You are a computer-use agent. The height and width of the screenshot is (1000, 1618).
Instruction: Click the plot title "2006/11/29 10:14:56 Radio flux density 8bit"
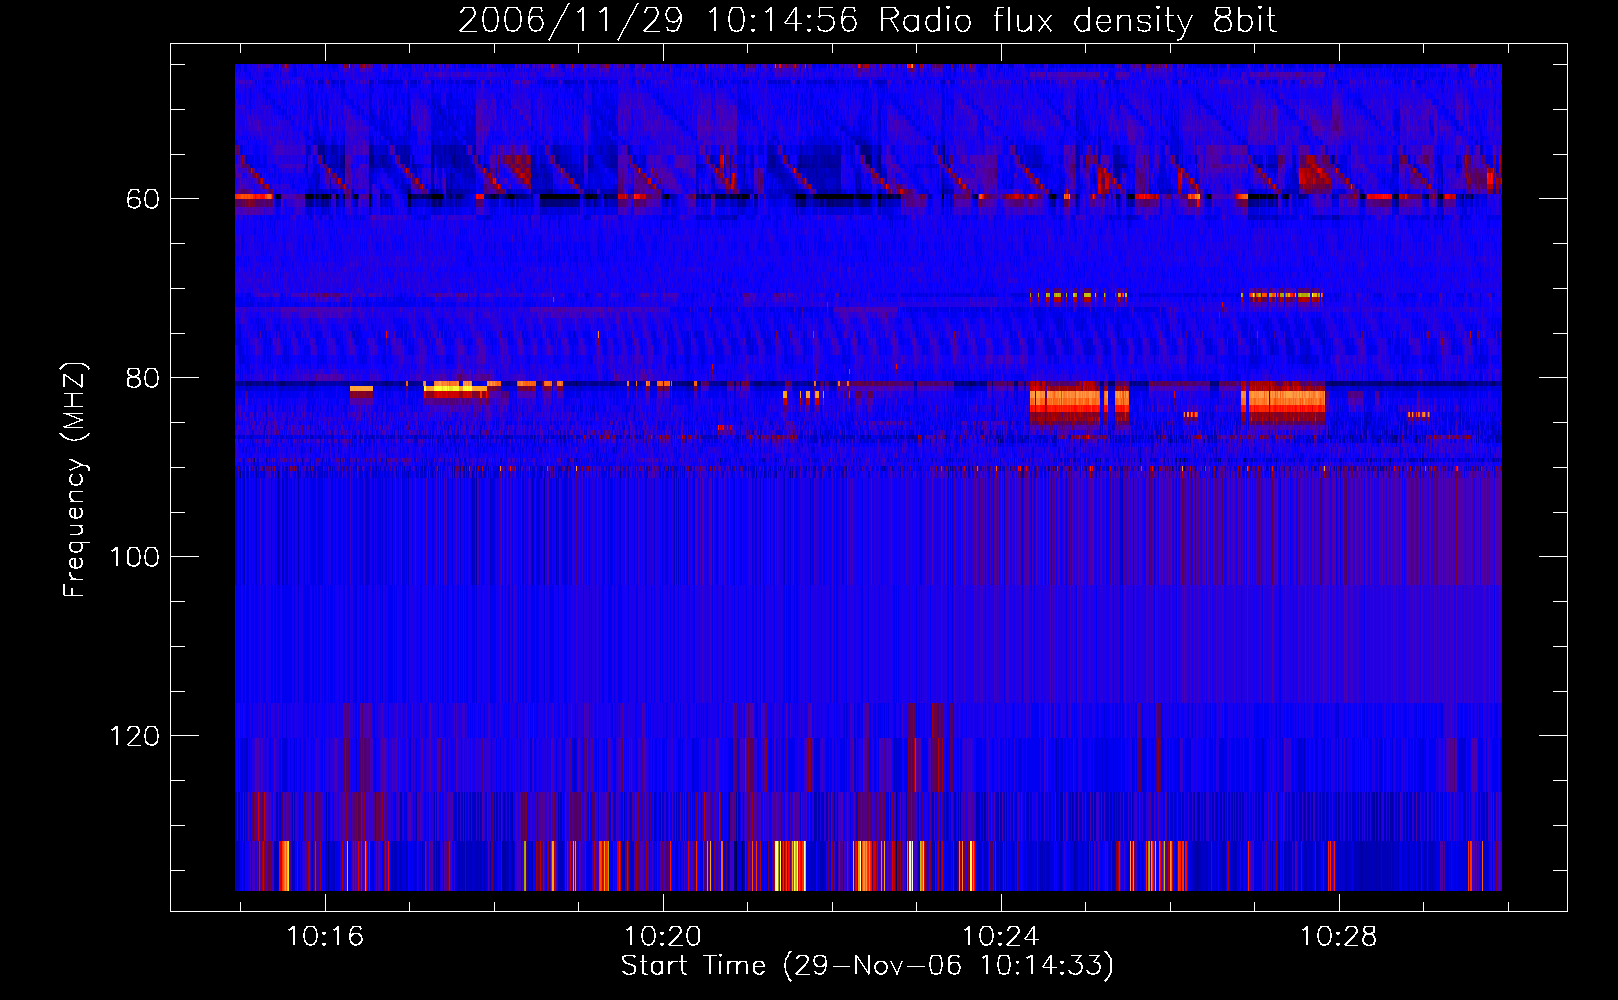click(867, 21)
